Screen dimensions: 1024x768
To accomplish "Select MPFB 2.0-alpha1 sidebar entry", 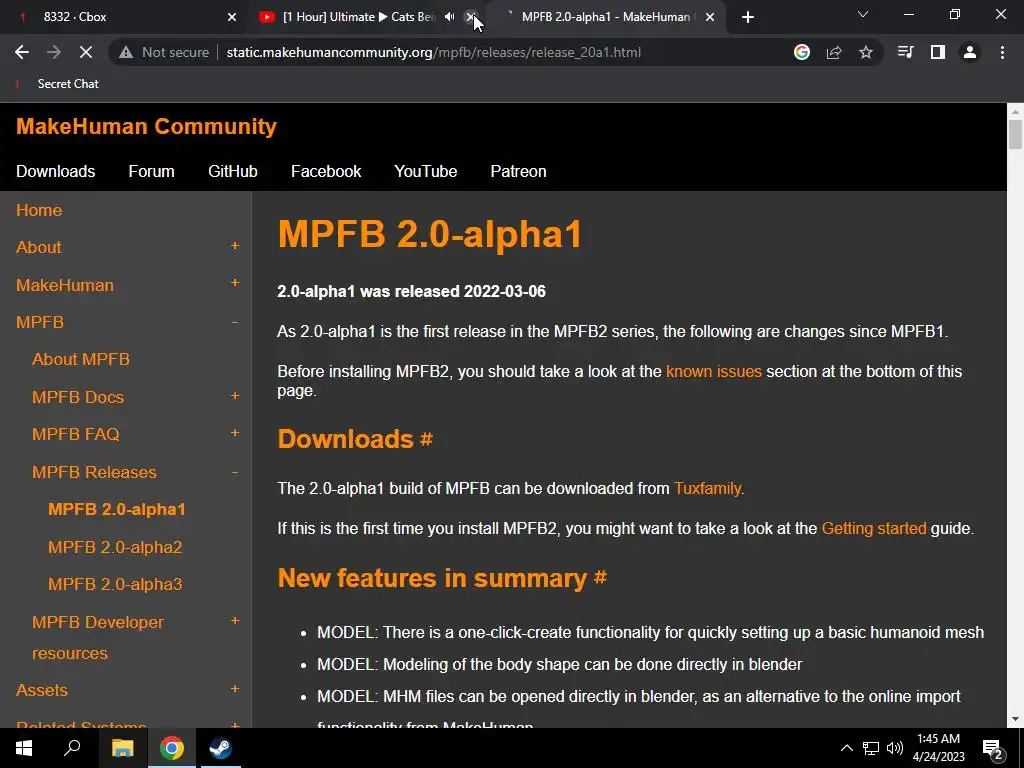I will click(x=117, y=509).
